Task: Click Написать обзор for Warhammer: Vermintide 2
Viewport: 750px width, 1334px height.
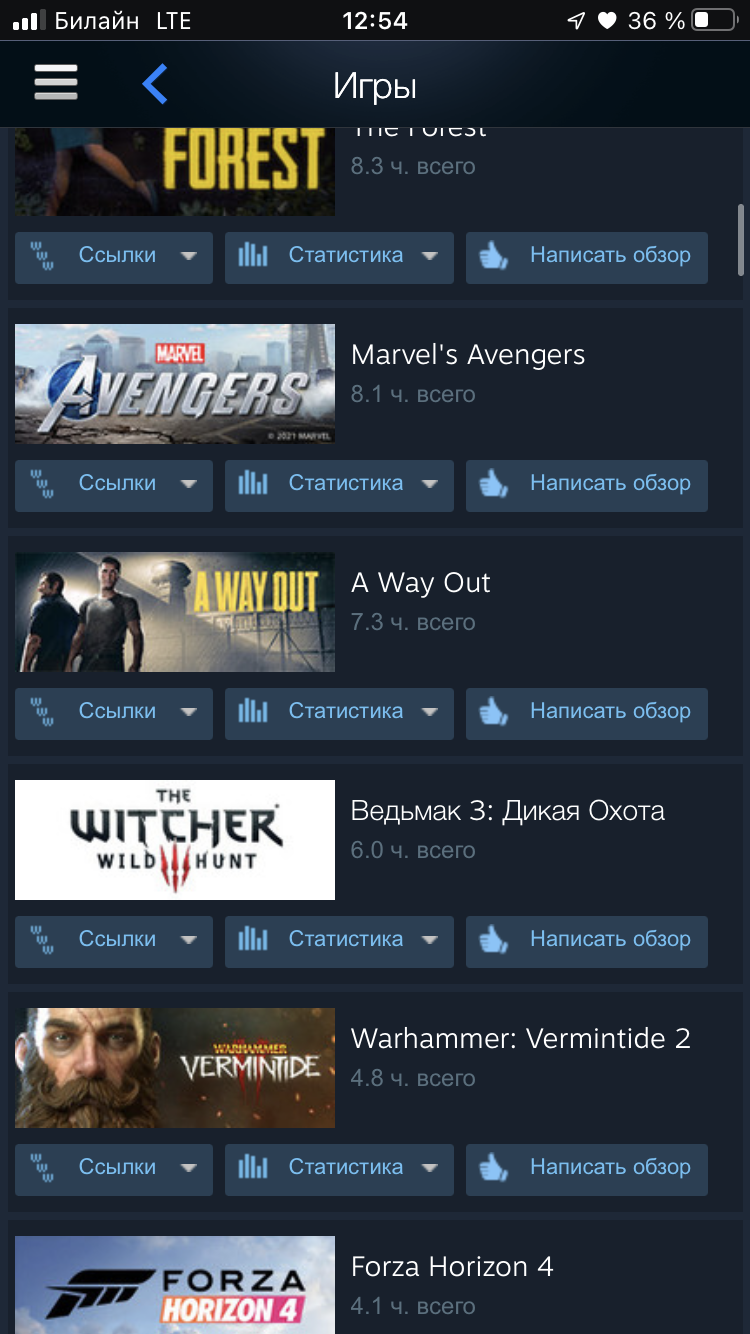Action: (x=587, y=1169)
